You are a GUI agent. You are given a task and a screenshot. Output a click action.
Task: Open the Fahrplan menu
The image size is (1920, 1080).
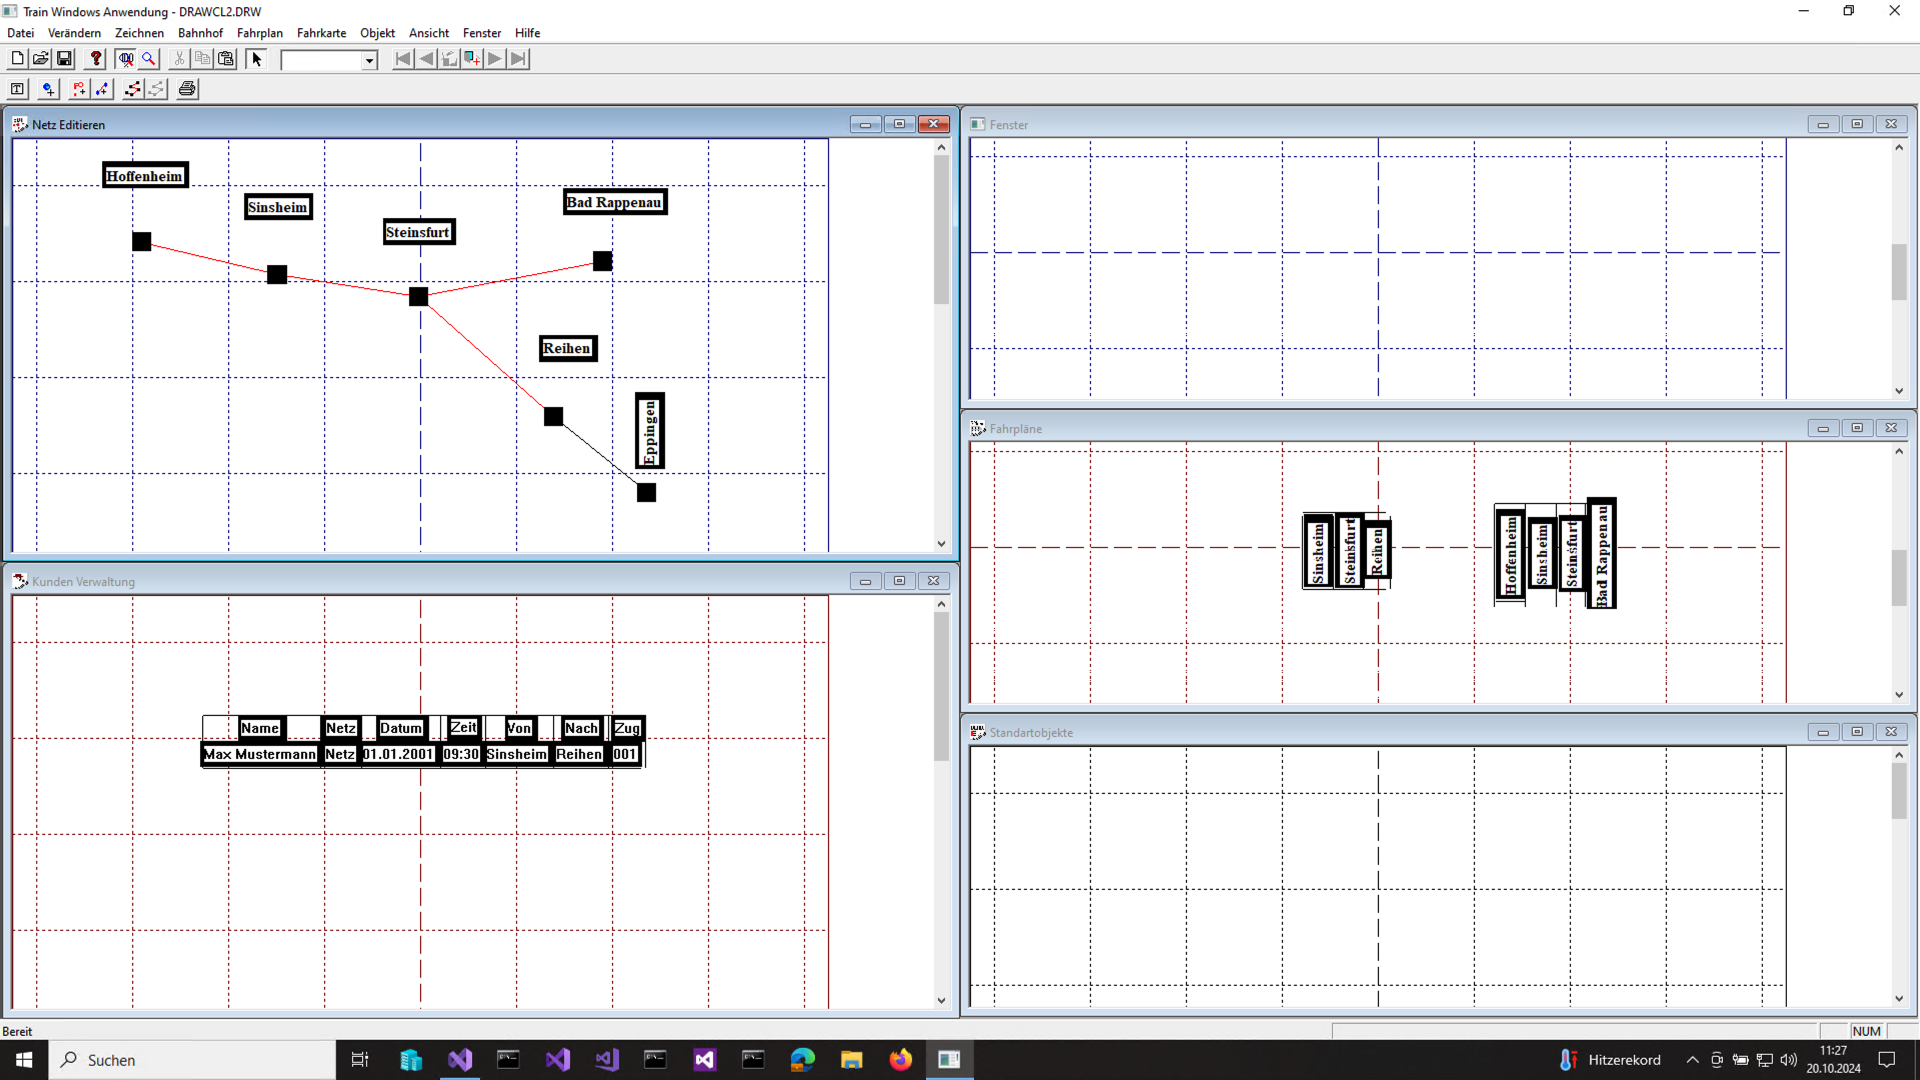(x=259, y=33)
